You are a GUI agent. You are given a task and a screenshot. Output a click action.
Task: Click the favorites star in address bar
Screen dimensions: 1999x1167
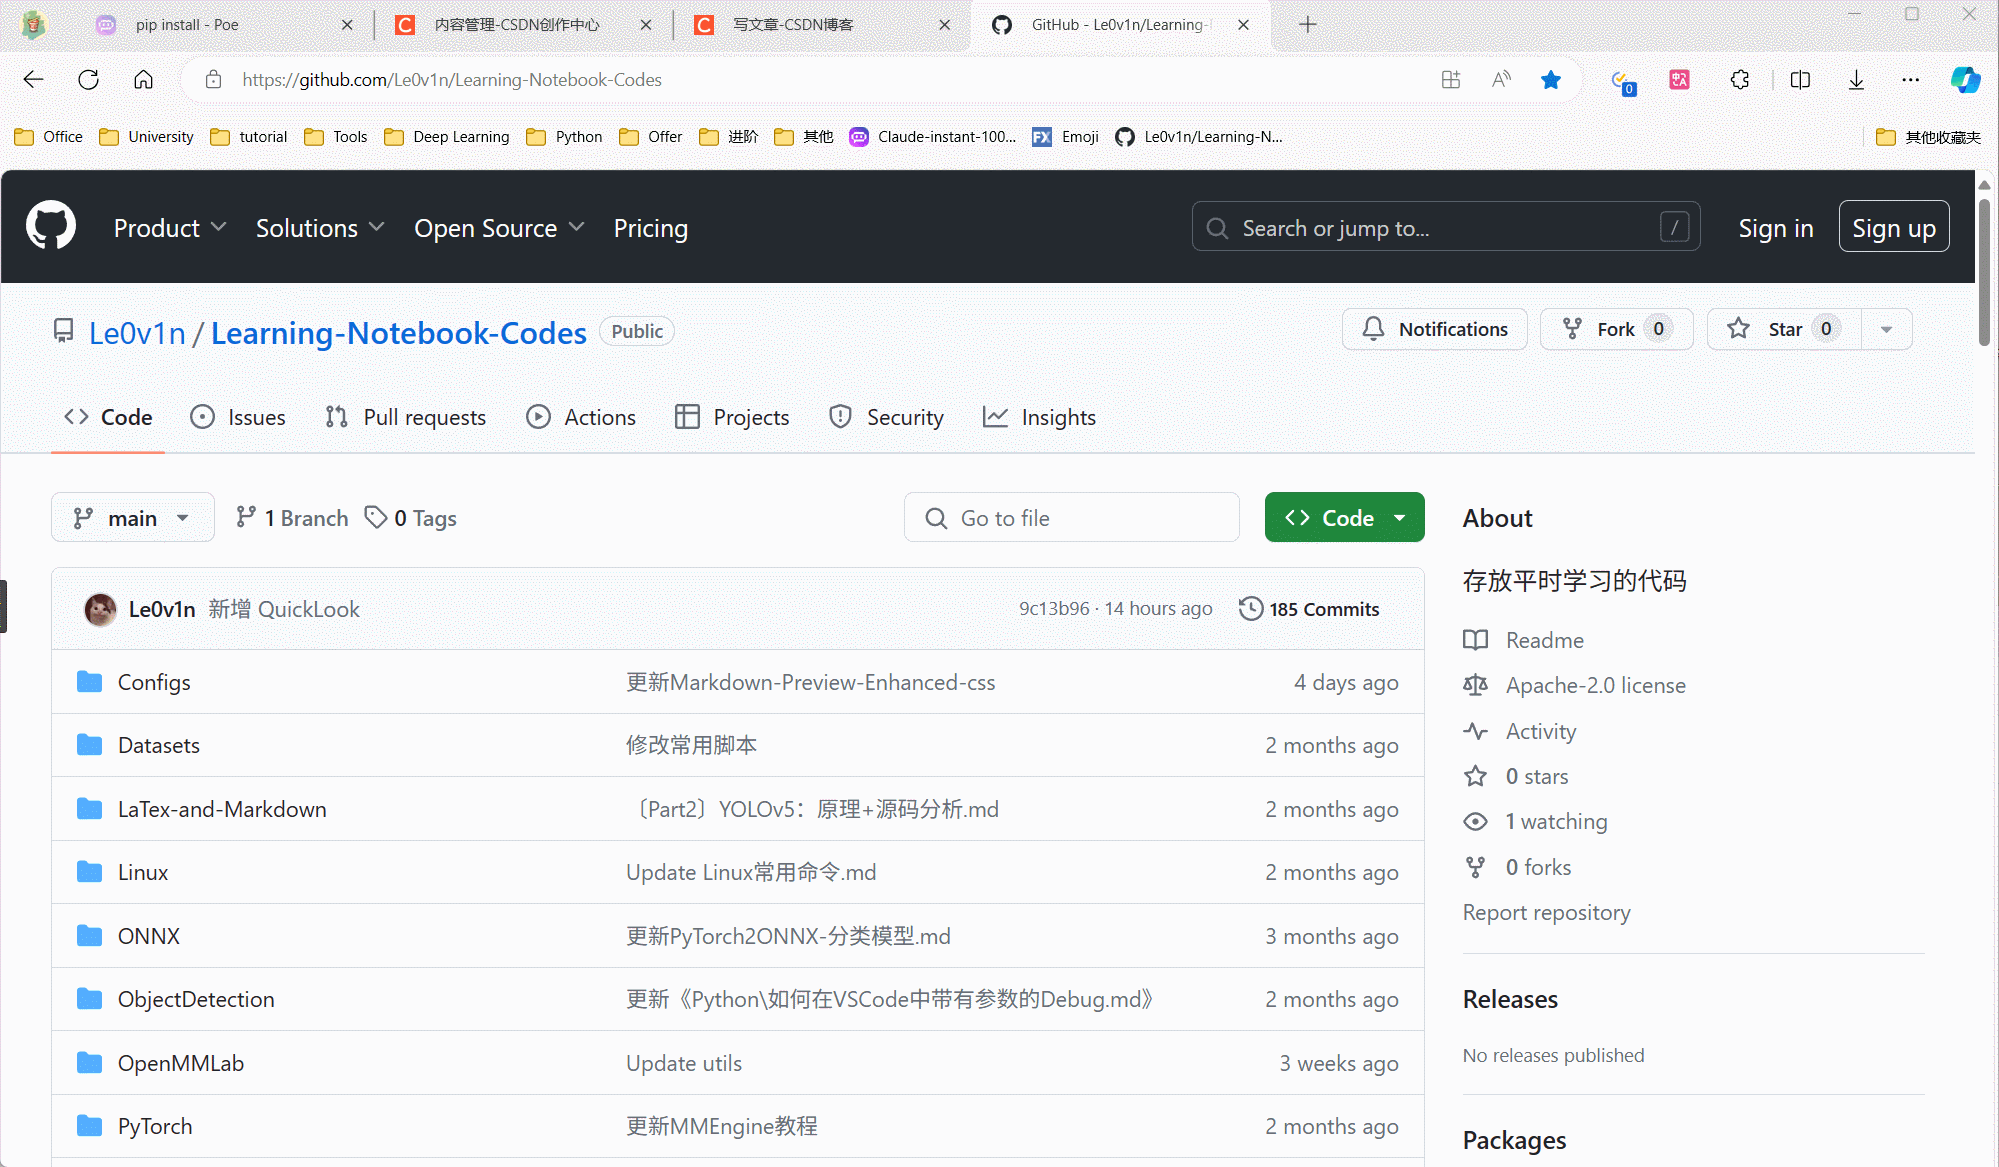pos(1551,80)
